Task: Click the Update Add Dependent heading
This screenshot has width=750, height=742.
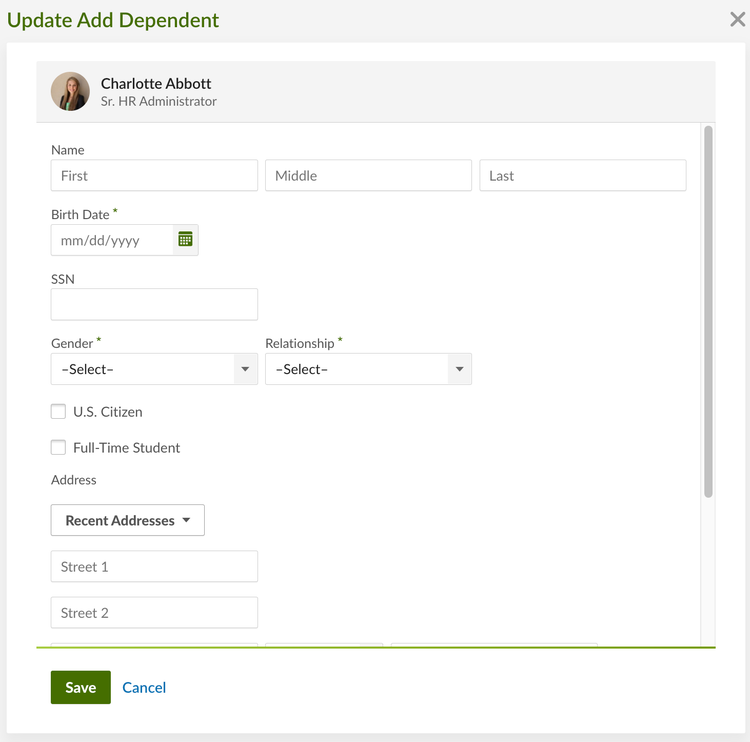Action: (x=113, y=21)
